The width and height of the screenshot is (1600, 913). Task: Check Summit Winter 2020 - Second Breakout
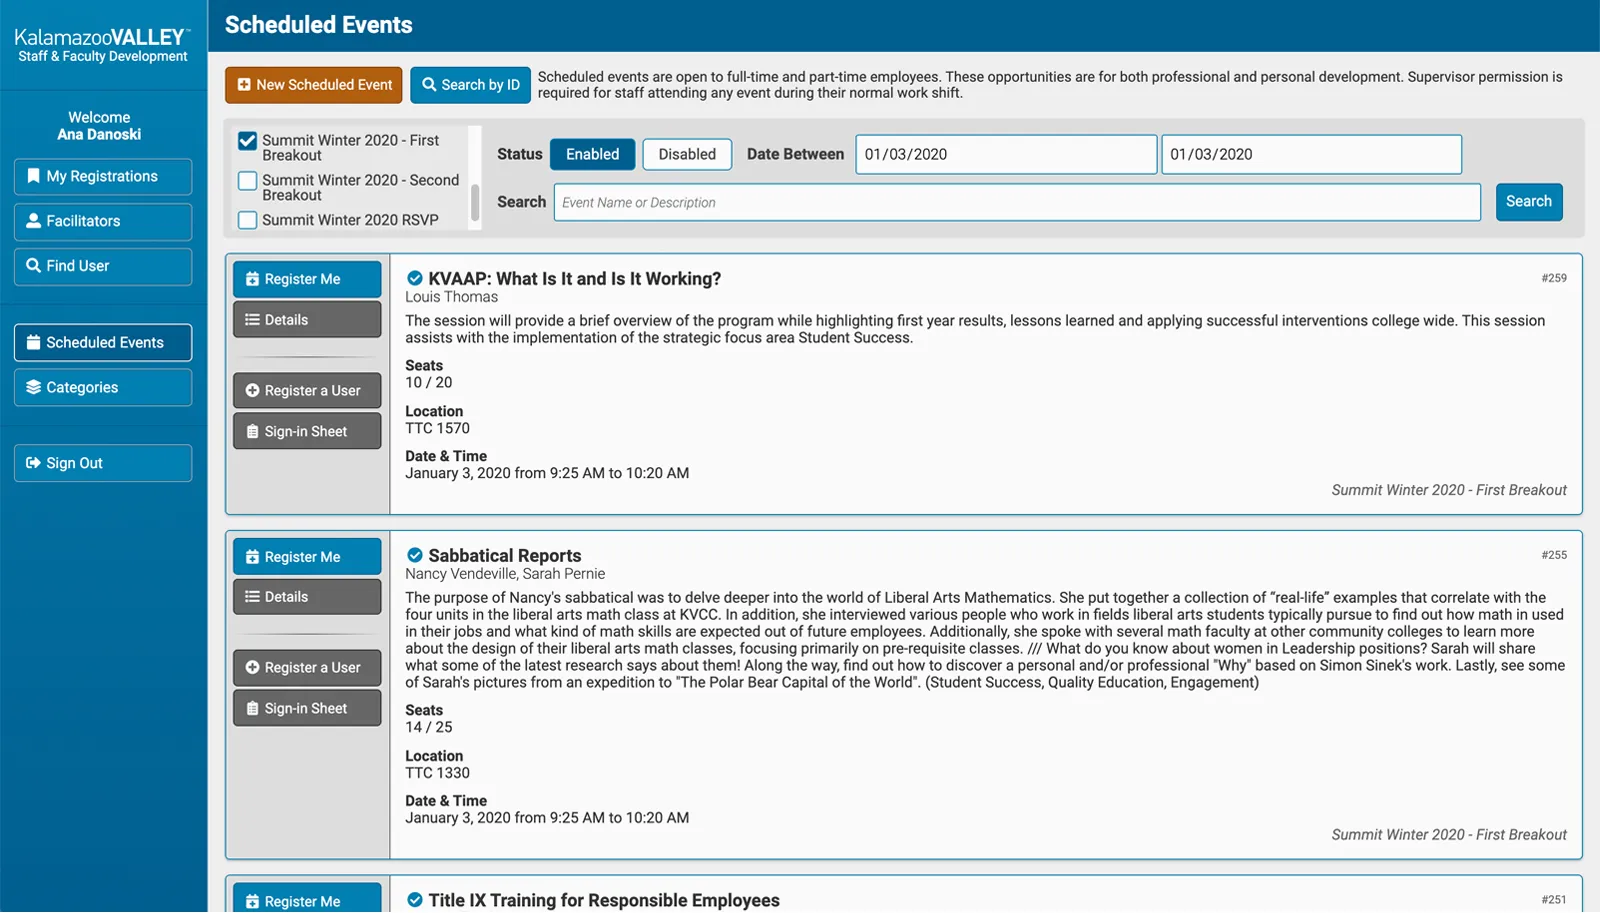(x=248, y=181)
